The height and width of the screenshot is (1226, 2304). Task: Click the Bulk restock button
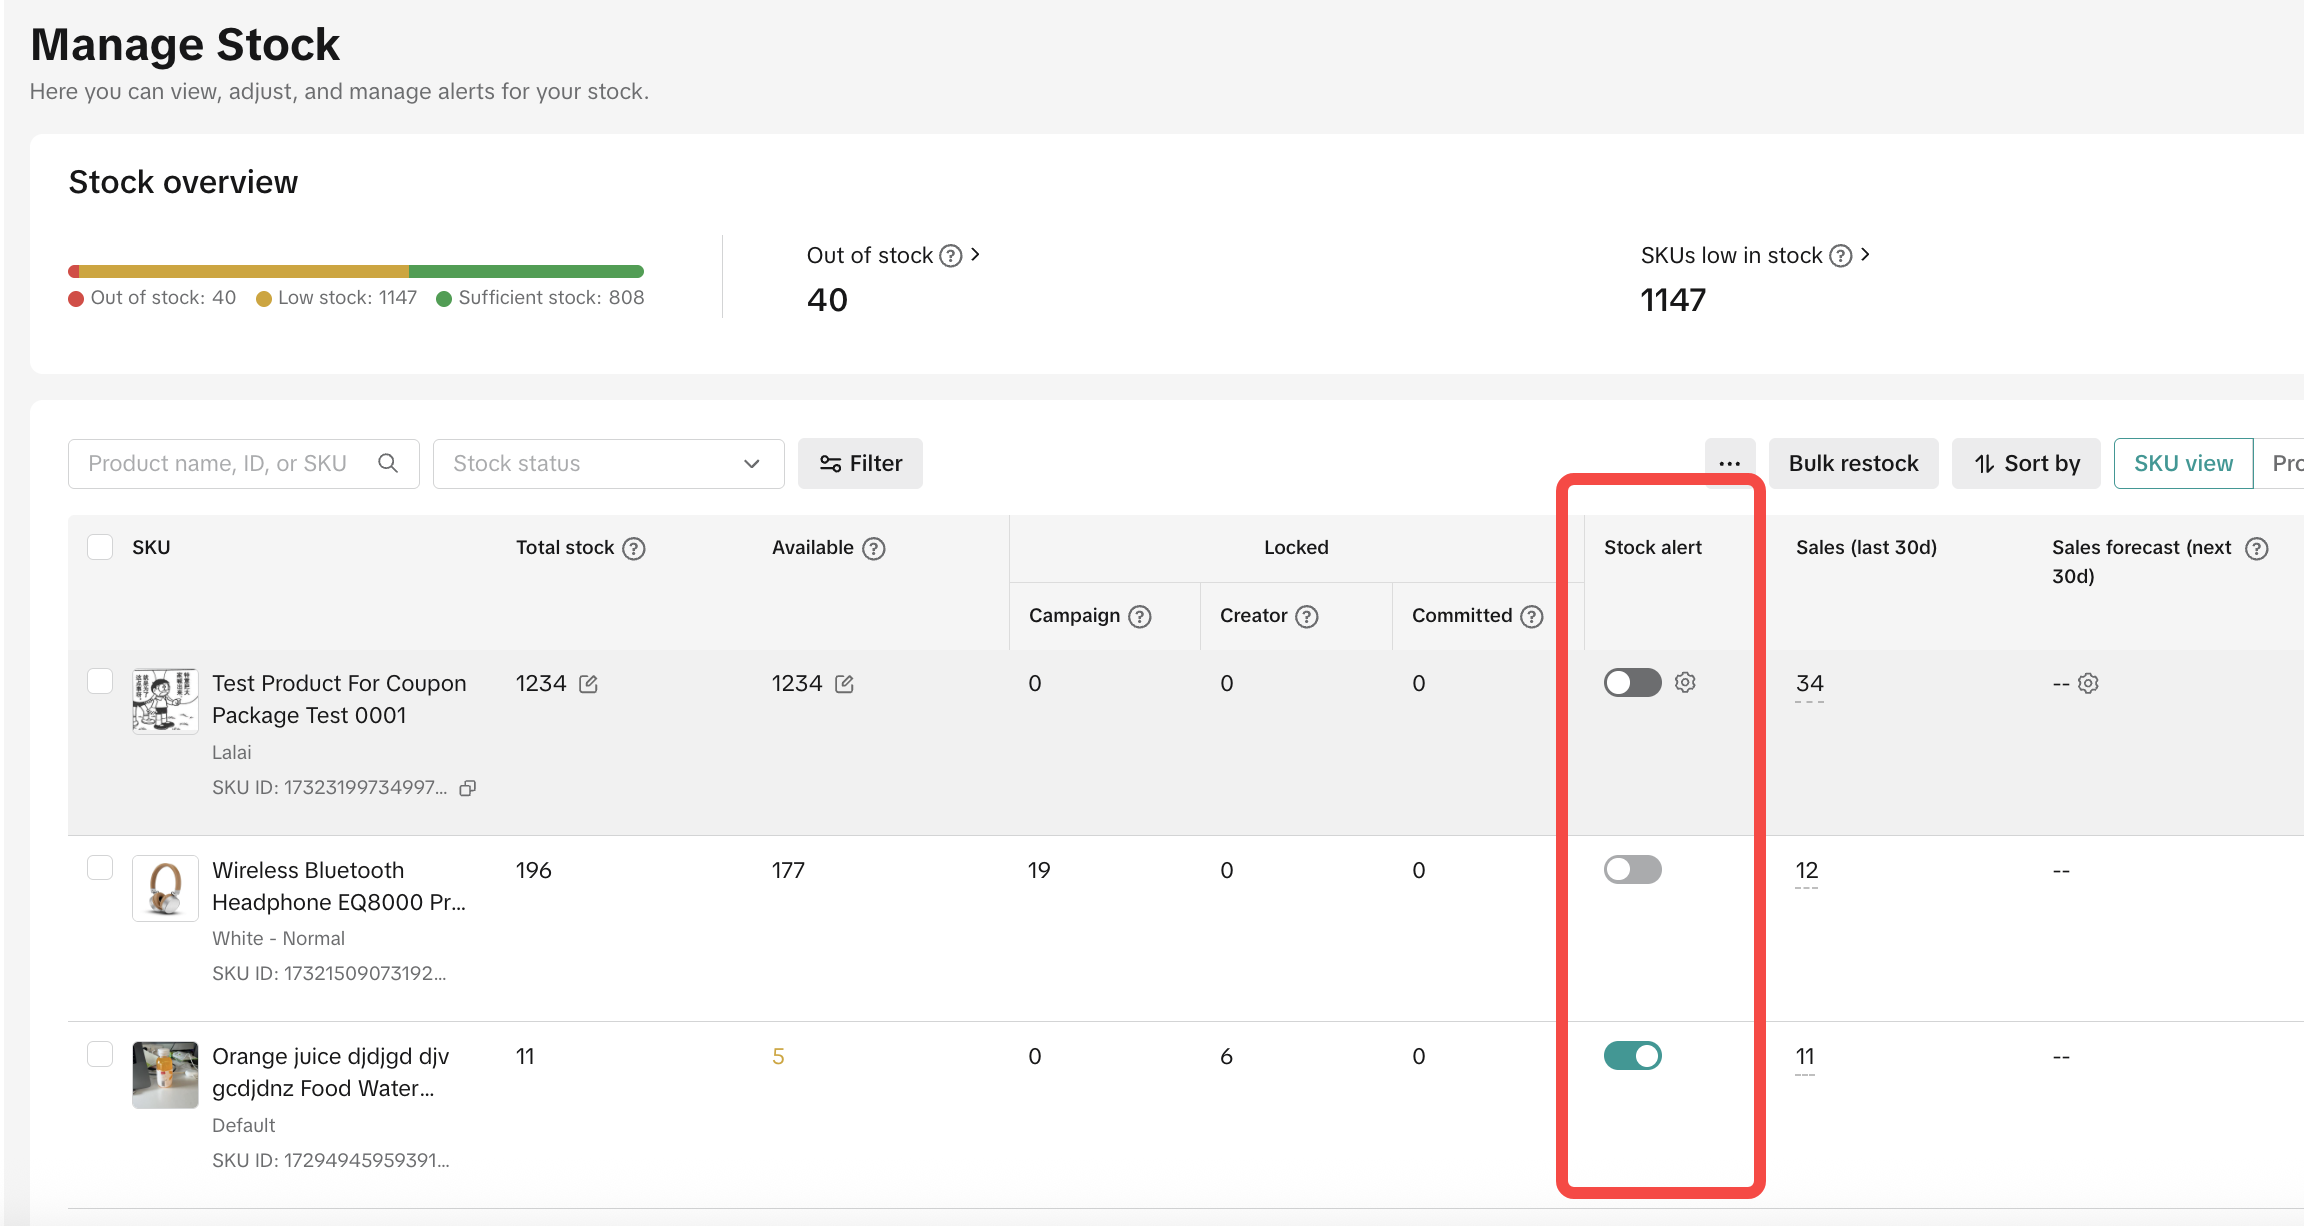coord(1853,463)
